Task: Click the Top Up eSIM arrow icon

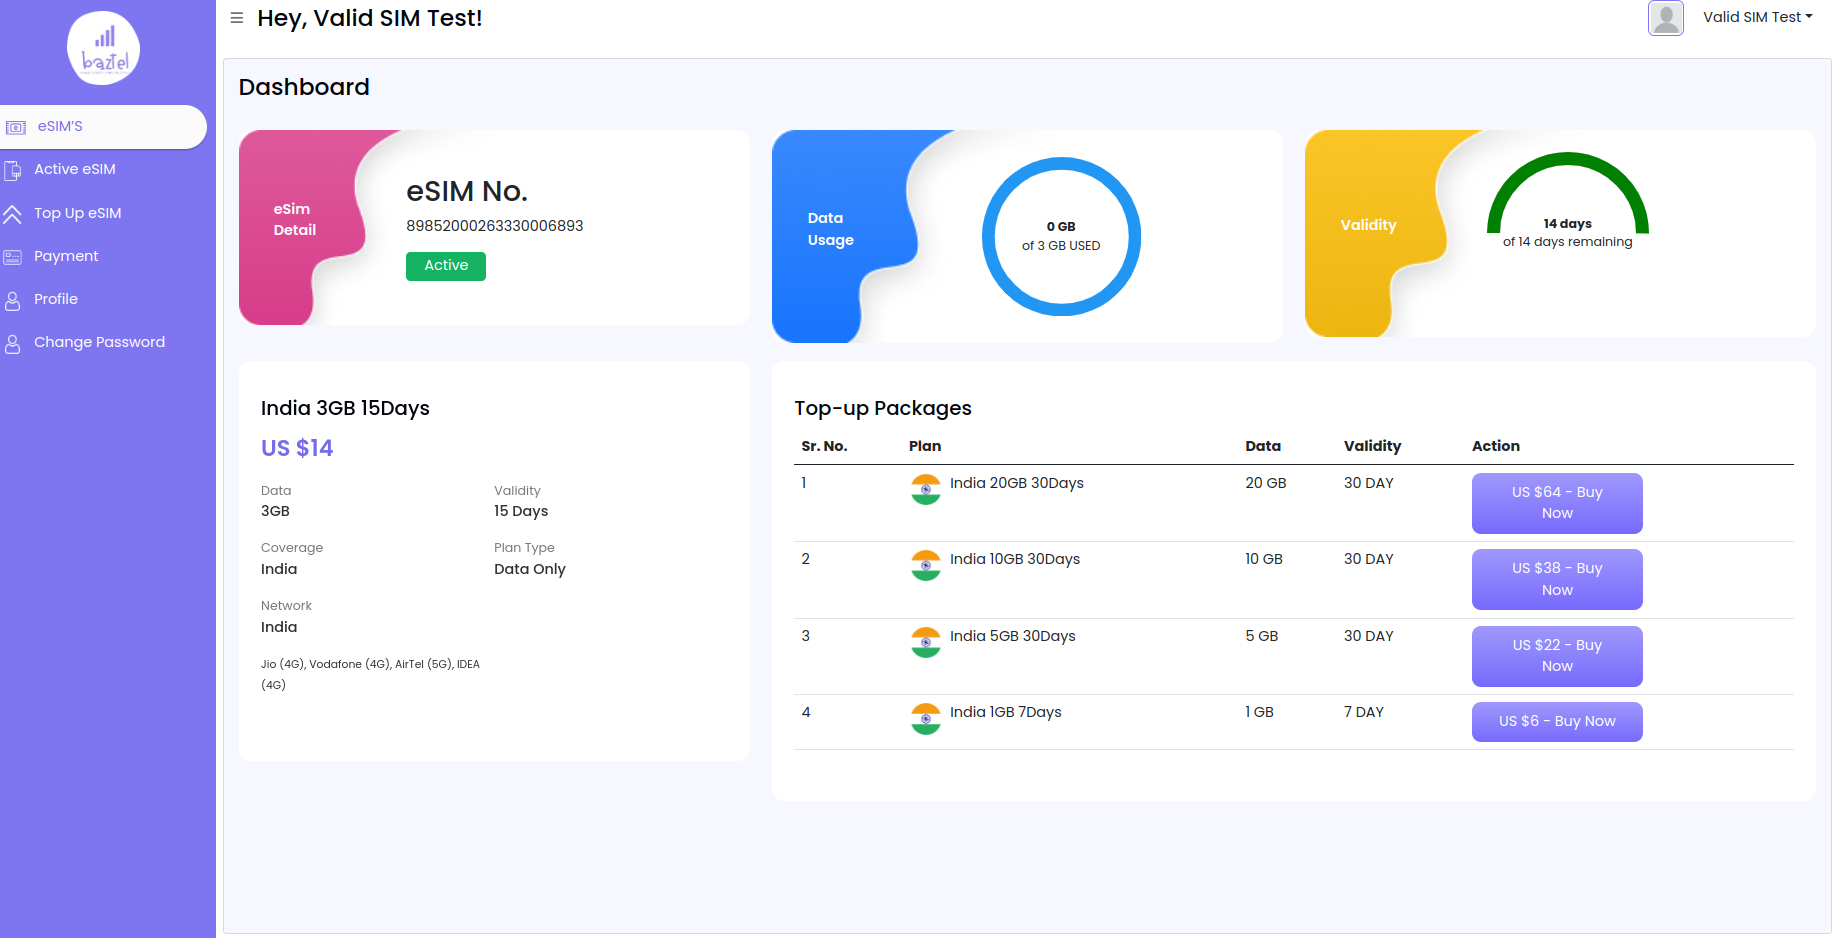Action: pyautogui.click(x=12, y=214)
